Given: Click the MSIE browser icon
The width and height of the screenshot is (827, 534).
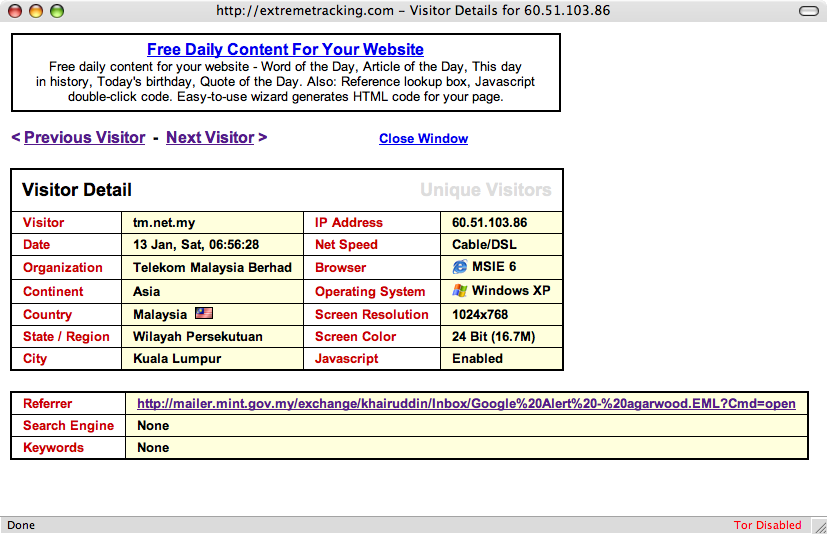Looking at the screenshot, I should click(x=459, y=267).
